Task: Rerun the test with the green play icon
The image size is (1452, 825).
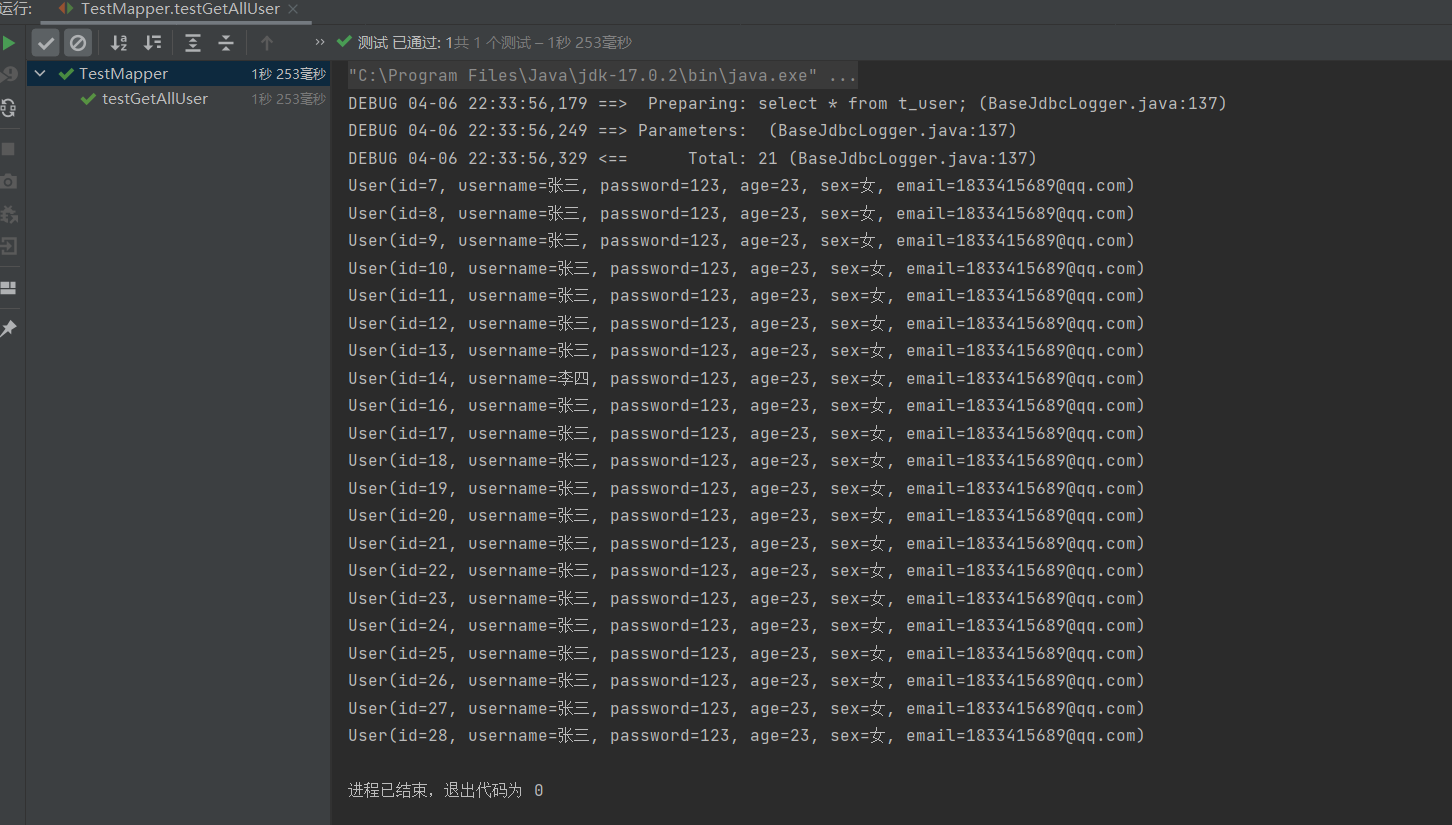Action: [x=8, y=43]
